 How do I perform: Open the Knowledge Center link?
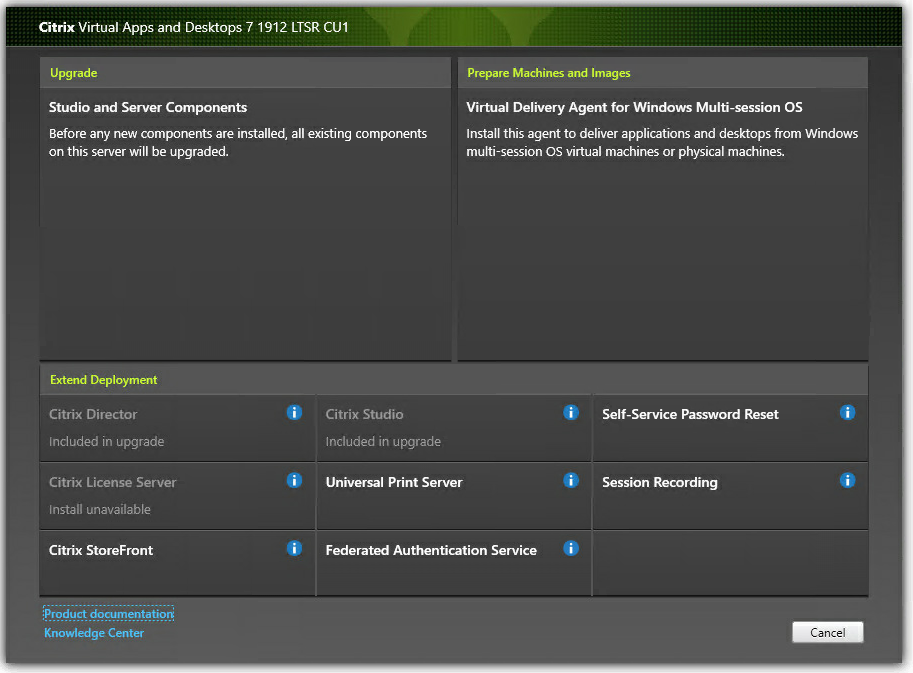click(x=94, y=633)
